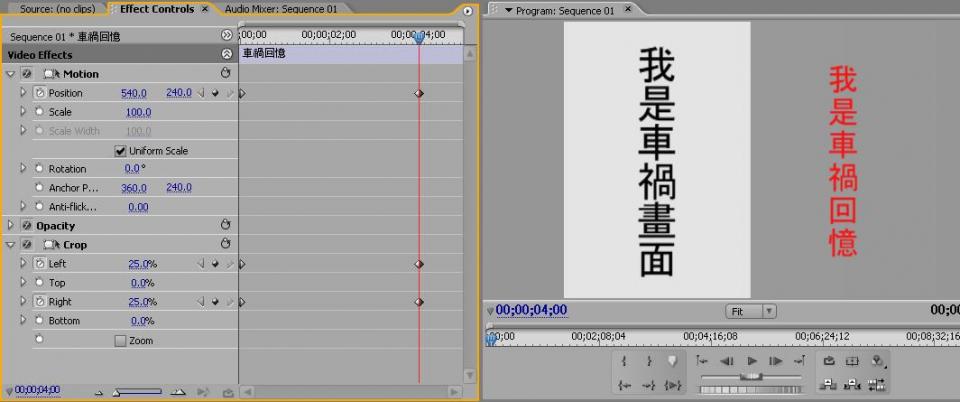960x402 pixels.
Task: Click the Shuttle slider in Program monitor
Action: (x=751, y=376)
